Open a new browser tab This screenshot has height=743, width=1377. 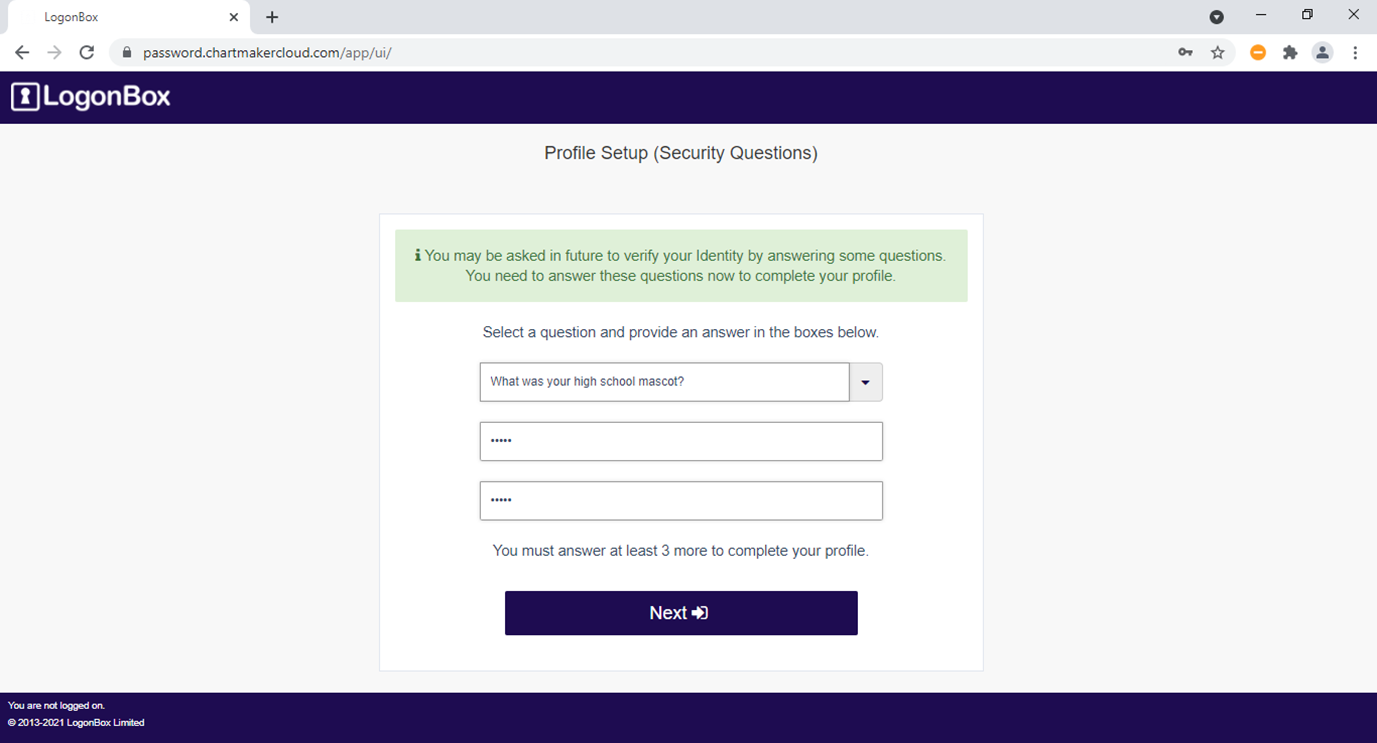tap(272, 17)
